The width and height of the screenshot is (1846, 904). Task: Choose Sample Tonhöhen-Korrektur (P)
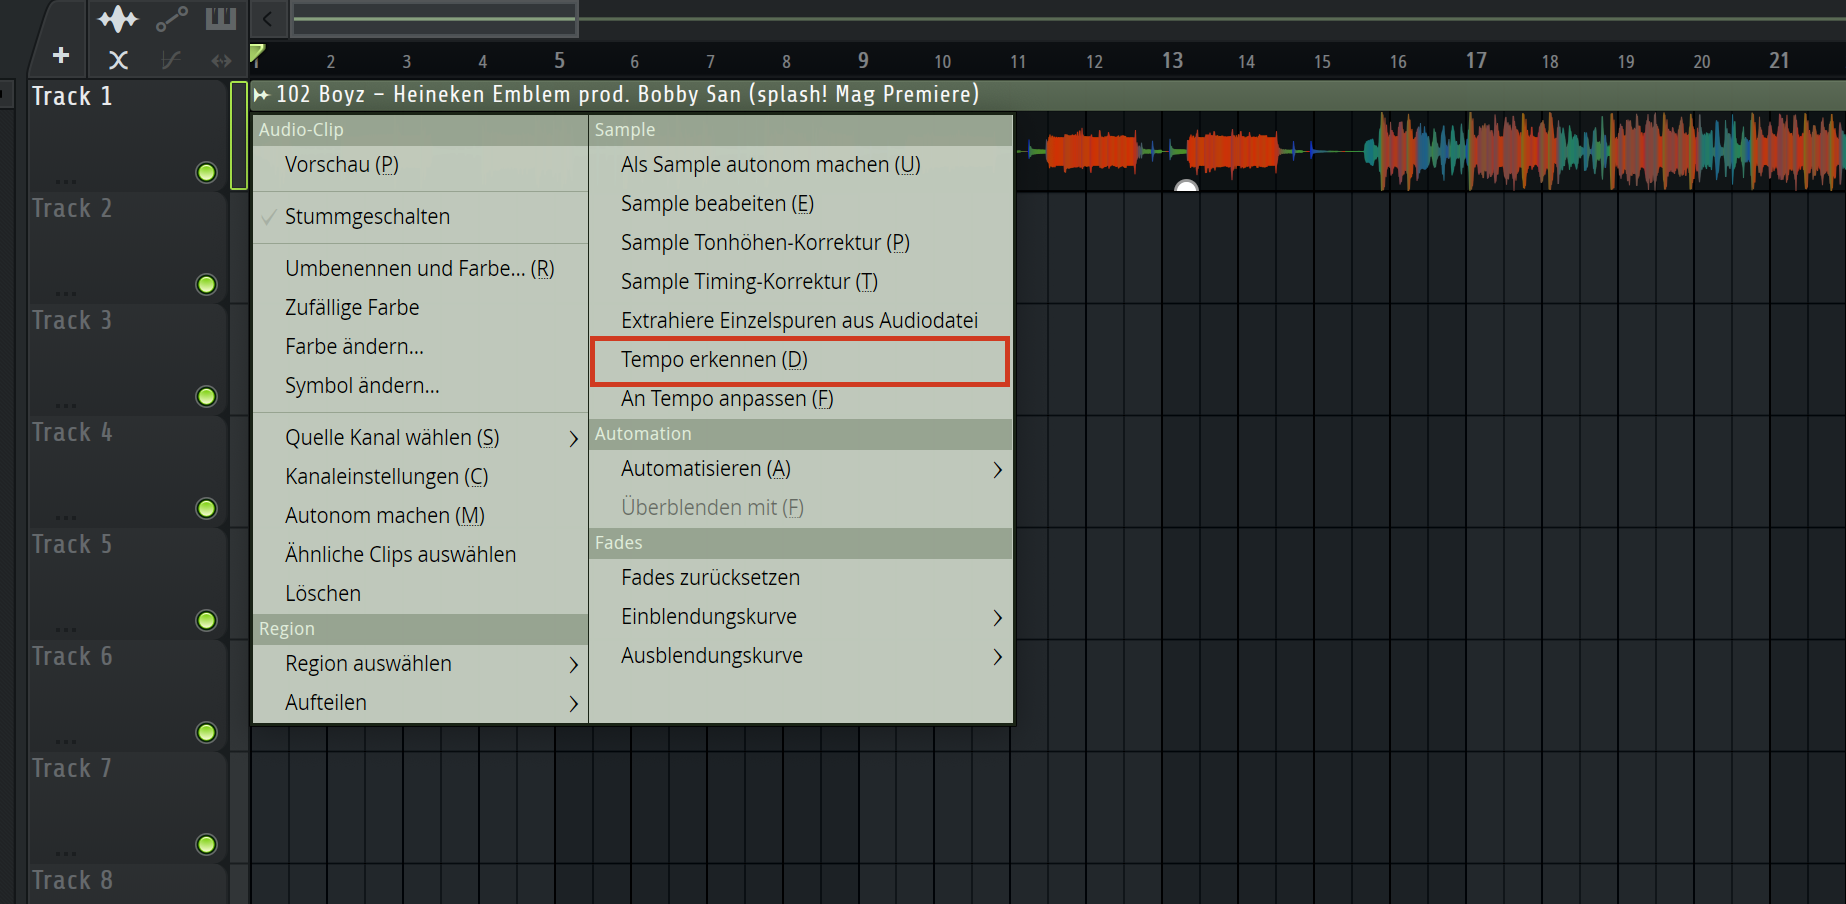pos(800,243)
